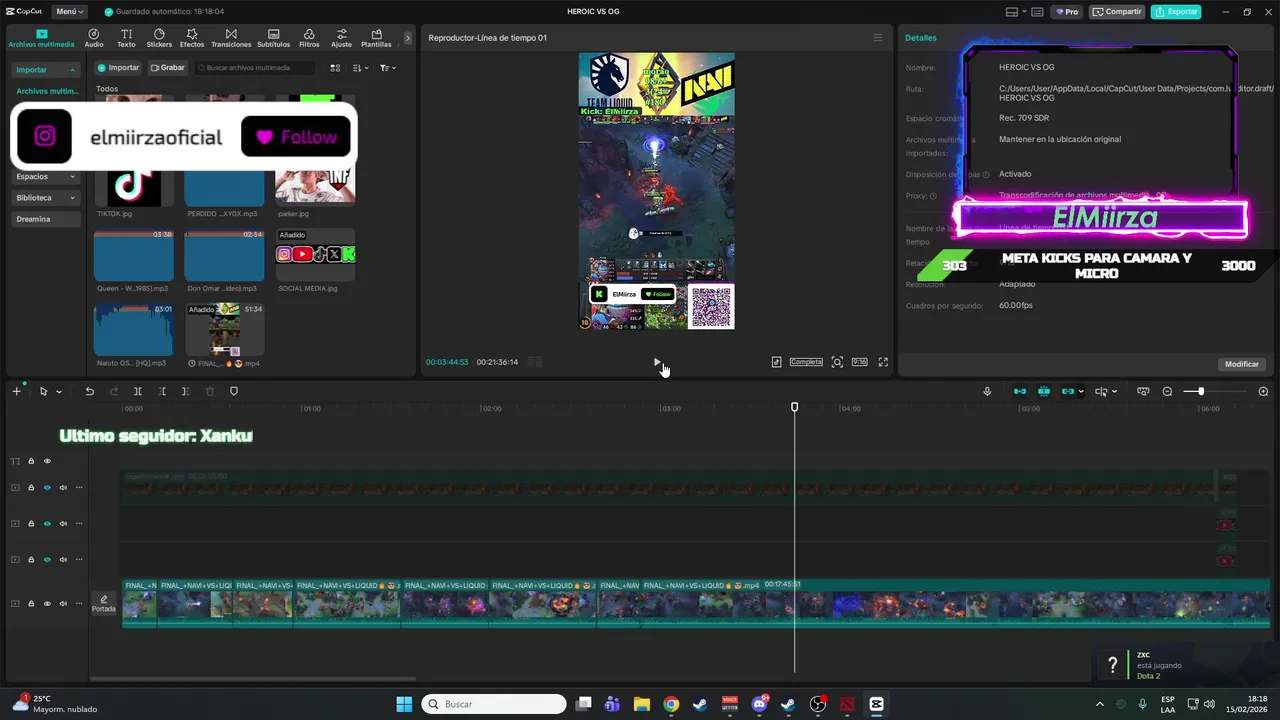Delete left of playhead using trim-left icon
1280x720 pixels.
pos(162,391)
